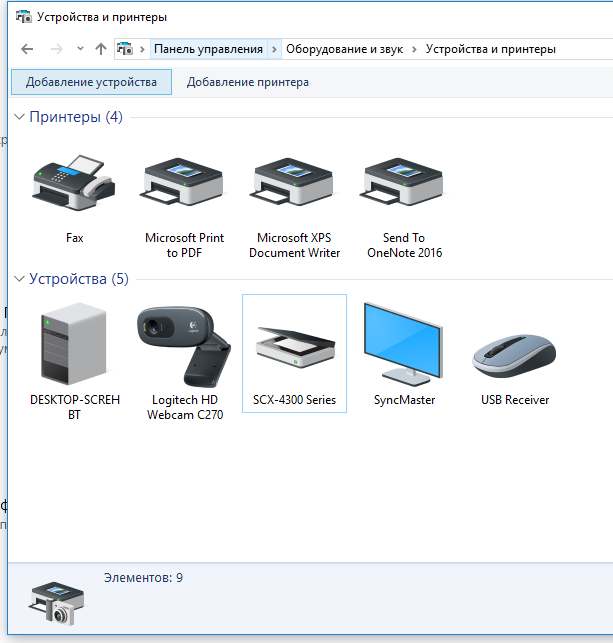Click the SyncMaster label text

404,400
